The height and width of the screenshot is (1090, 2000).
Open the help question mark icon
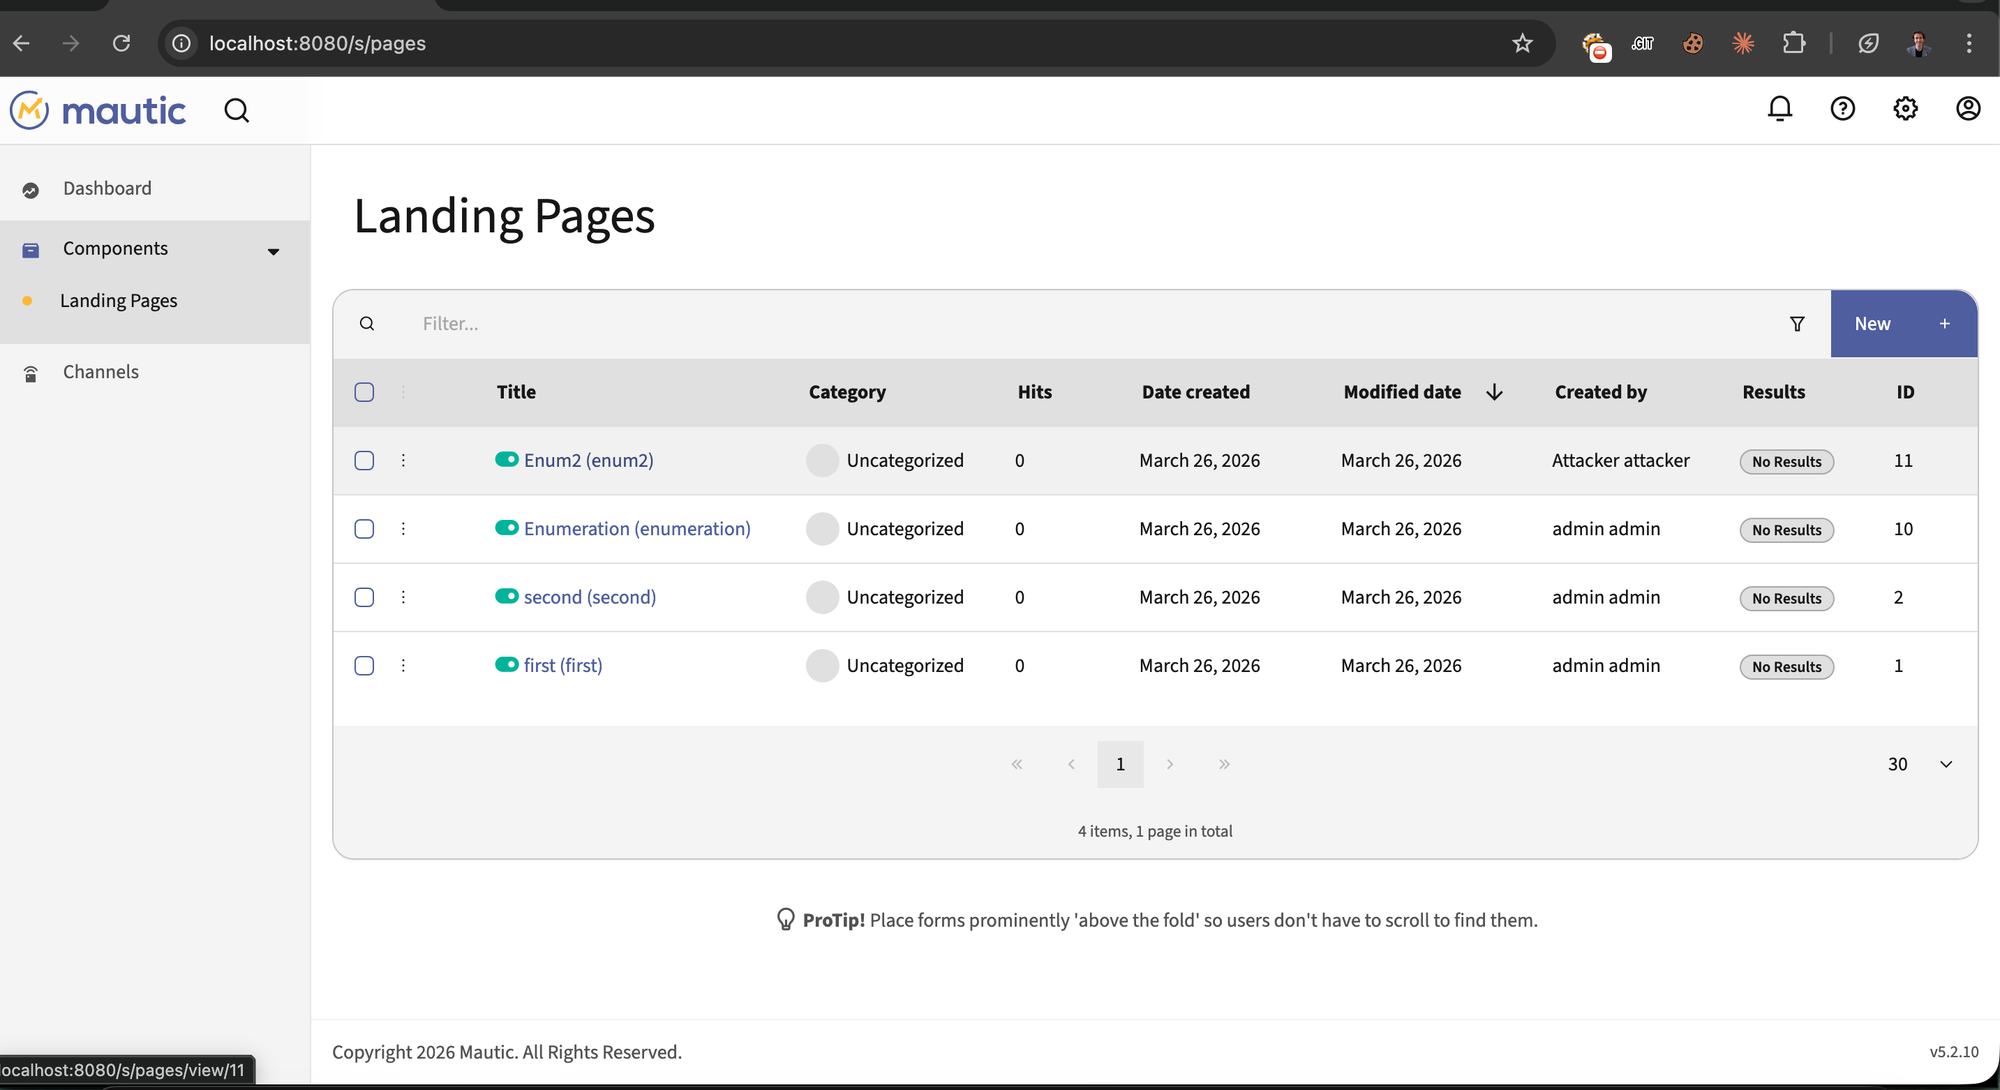1843,109
